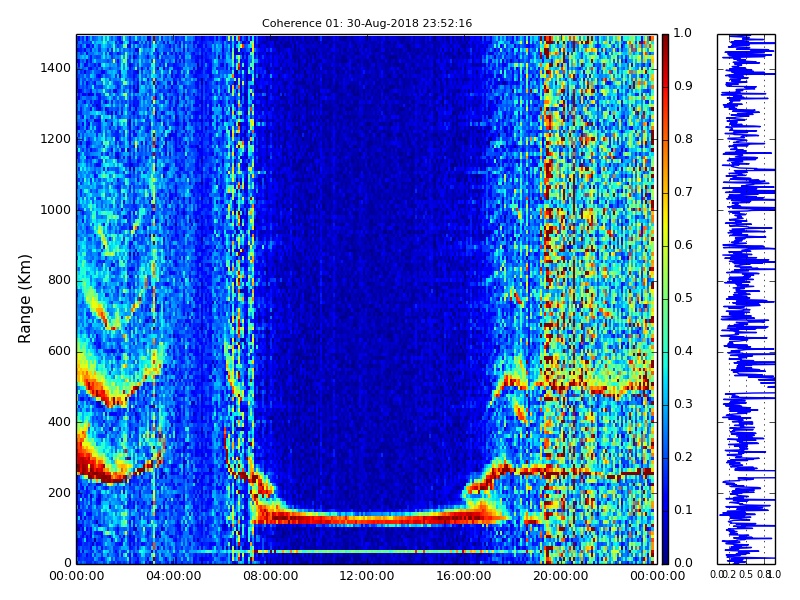The height and width of the screenshot is (600, 800).
Task: Click the 200 range tick label
Action: [x=60, y=493]
